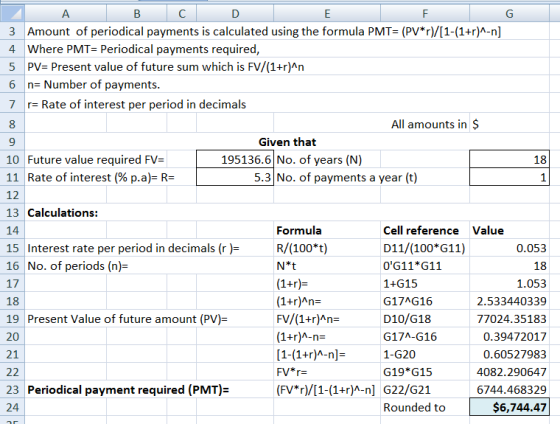The image size is (560, 424).
Task: Click the 'PV= Present value of future sum' text
Action: (x=166, y=67)
